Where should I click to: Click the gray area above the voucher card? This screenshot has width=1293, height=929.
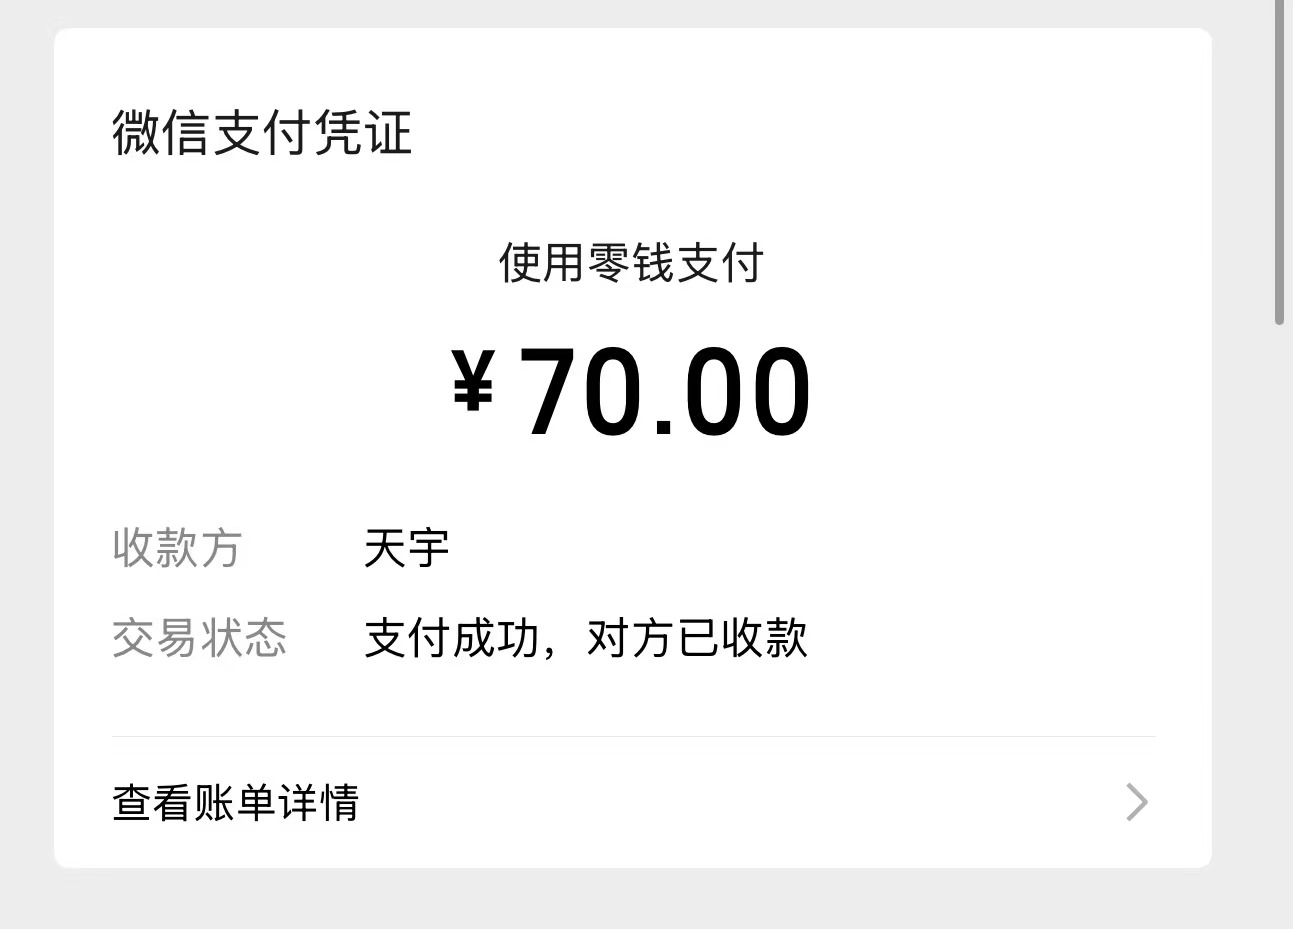point(633,13)
